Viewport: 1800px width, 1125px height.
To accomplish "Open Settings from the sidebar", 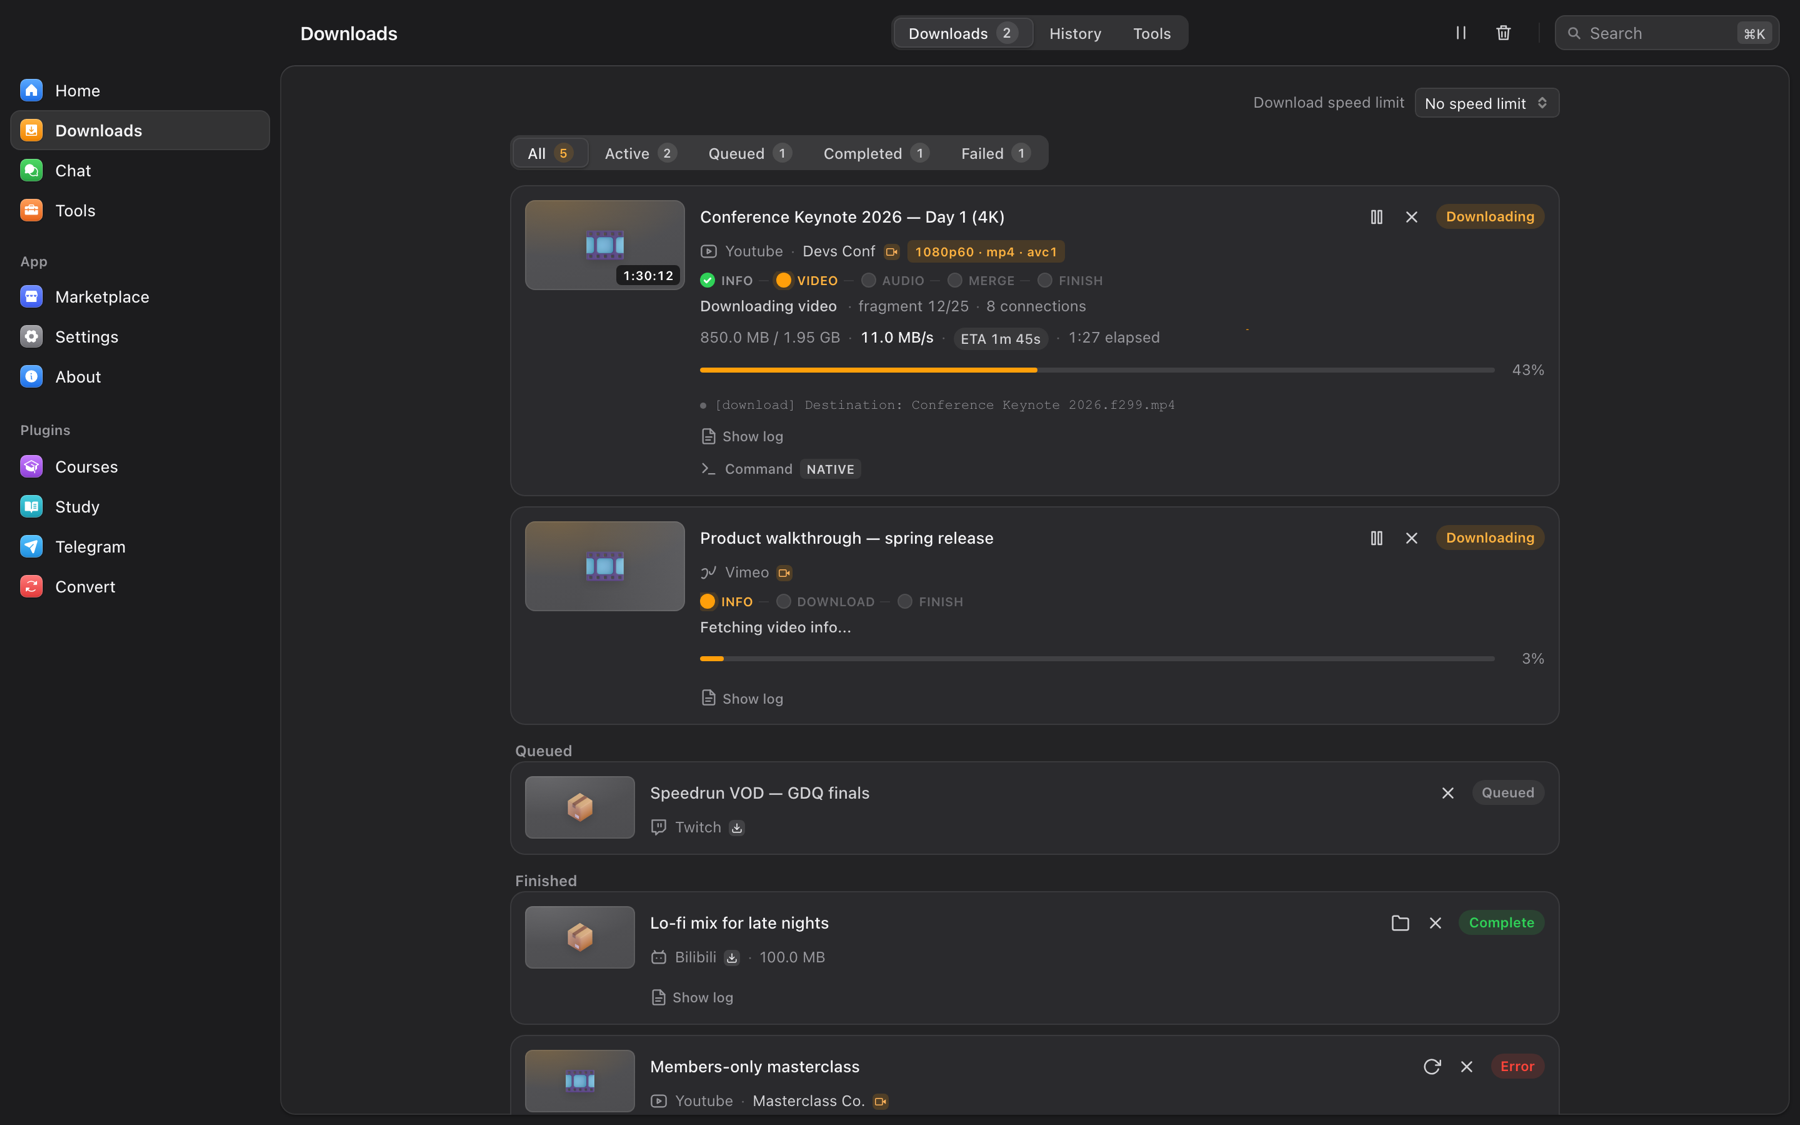I will click(140, 337).
